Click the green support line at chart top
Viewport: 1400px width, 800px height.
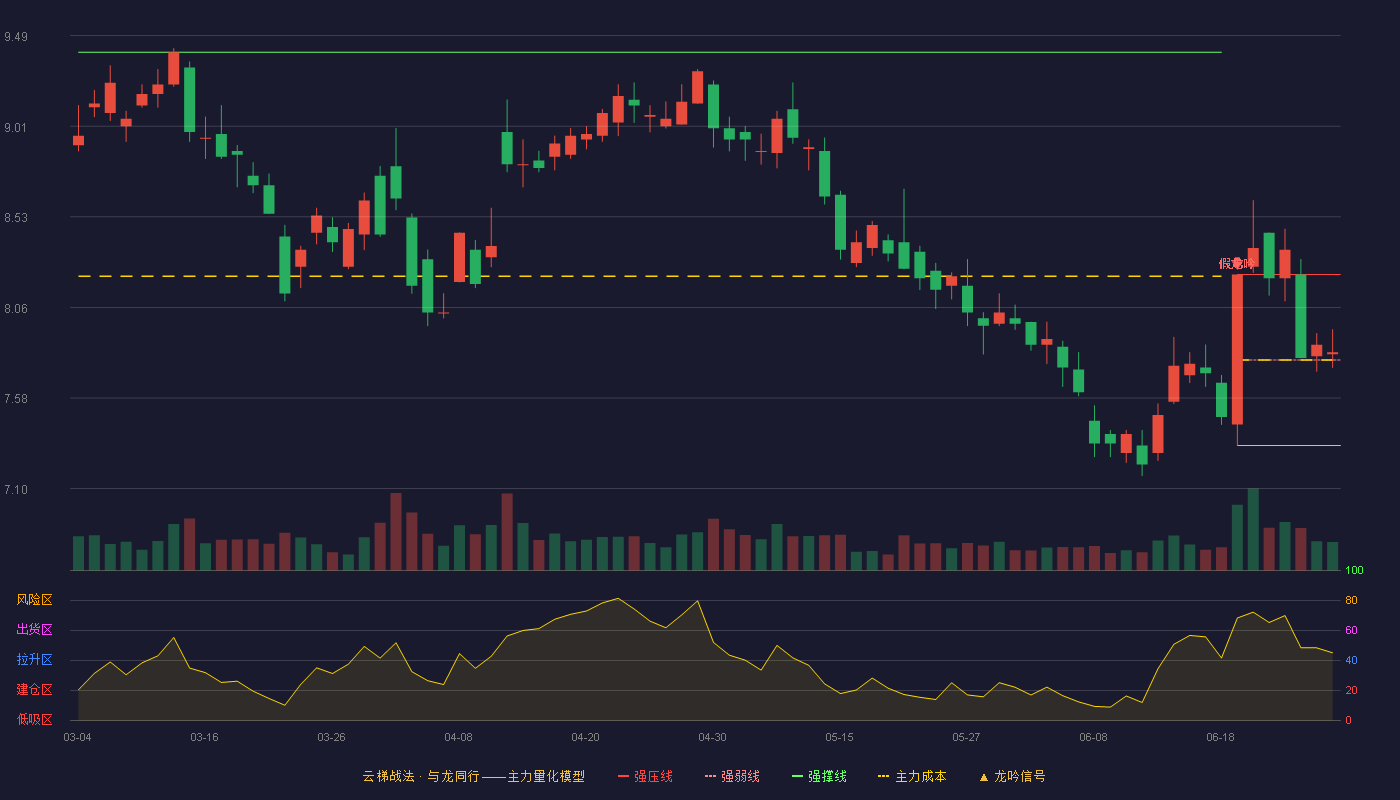point(650,52)
